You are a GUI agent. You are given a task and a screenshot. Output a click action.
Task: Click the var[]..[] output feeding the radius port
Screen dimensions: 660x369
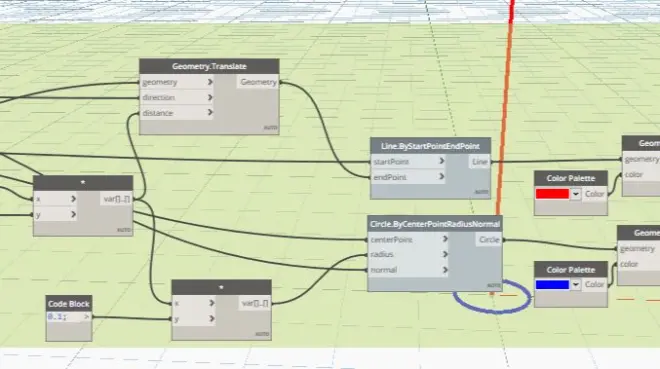255,303
